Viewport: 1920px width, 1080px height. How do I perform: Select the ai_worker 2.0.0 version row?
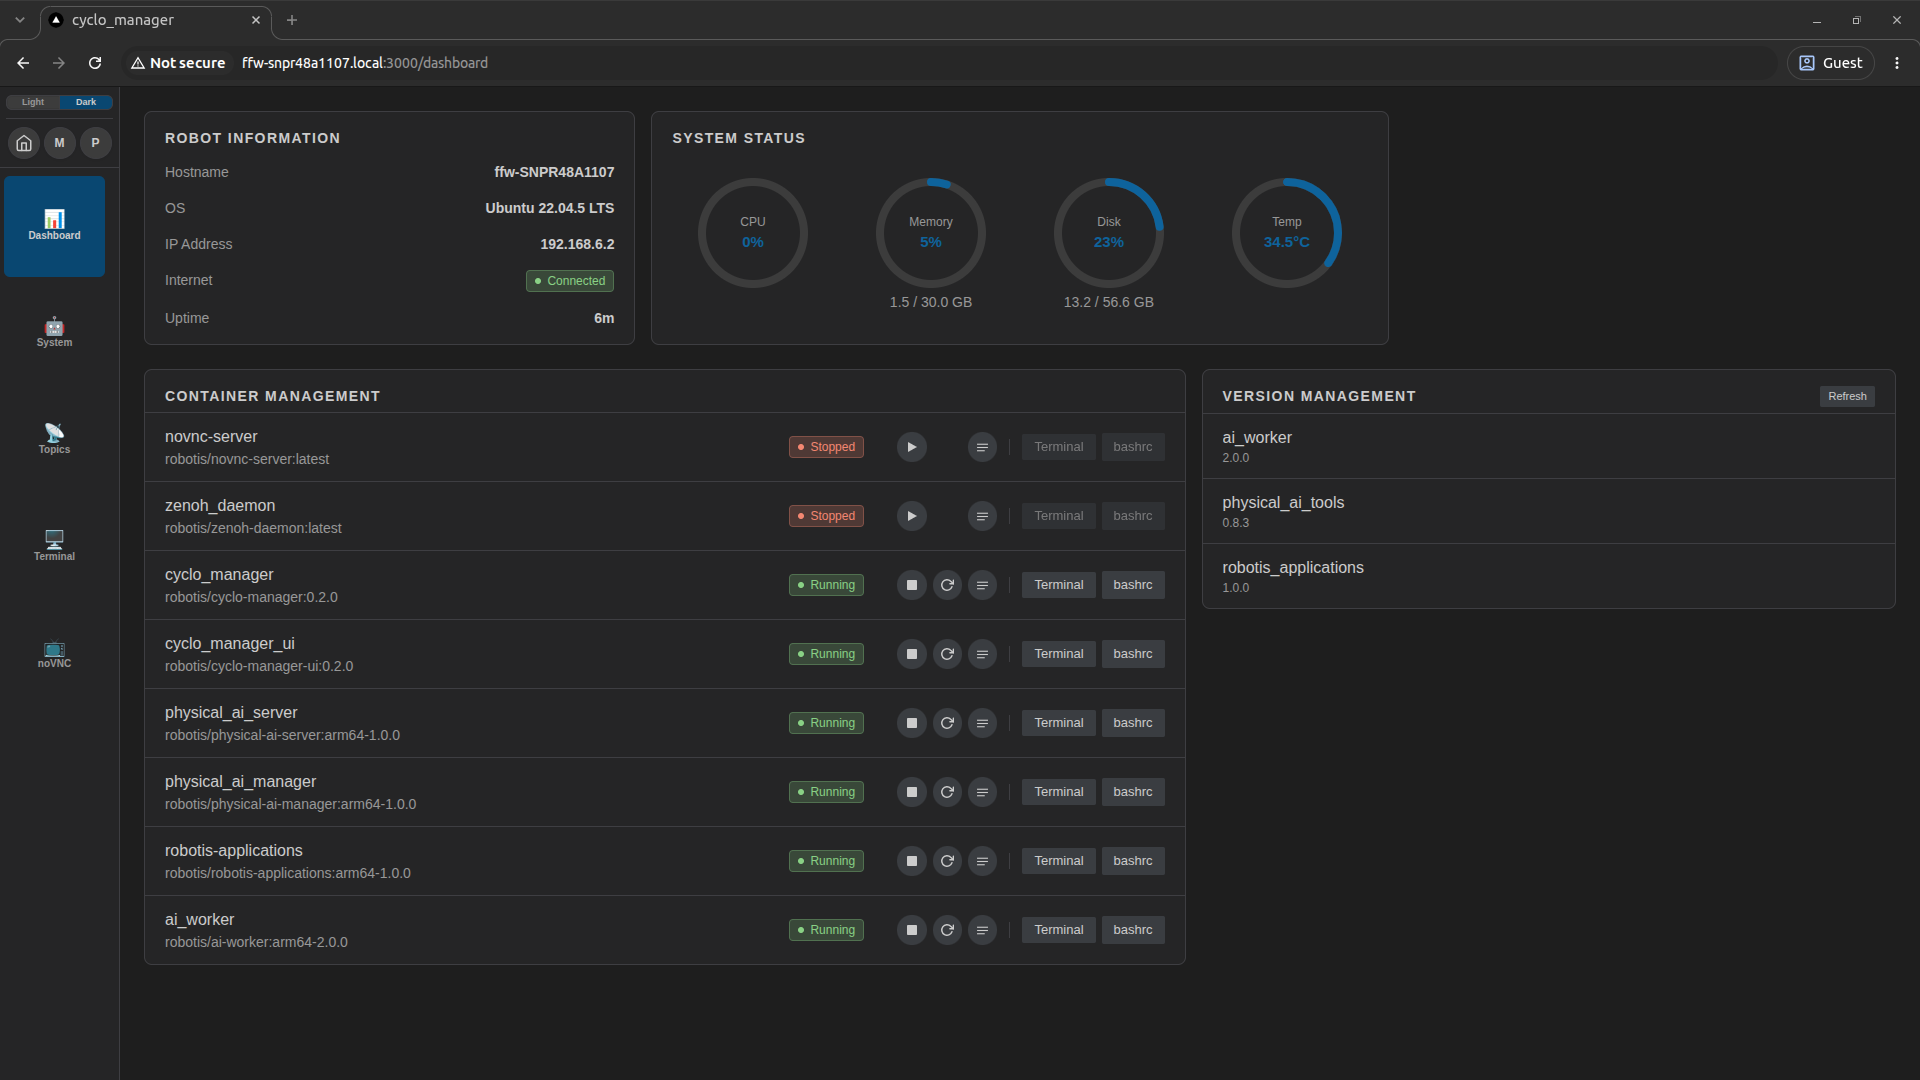tap(1548, 446)
